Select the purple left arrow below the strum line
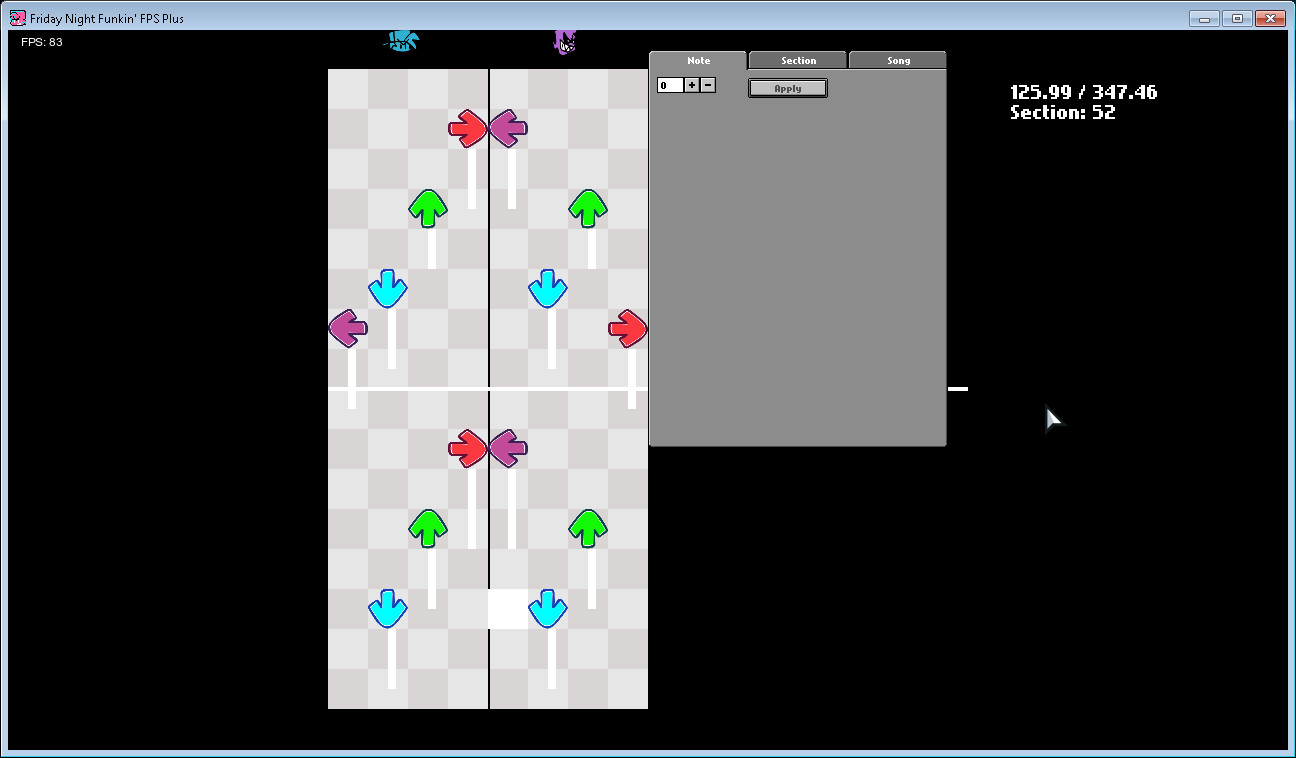This screenshot has height=758, width=1296. click(x=508, y=448)
